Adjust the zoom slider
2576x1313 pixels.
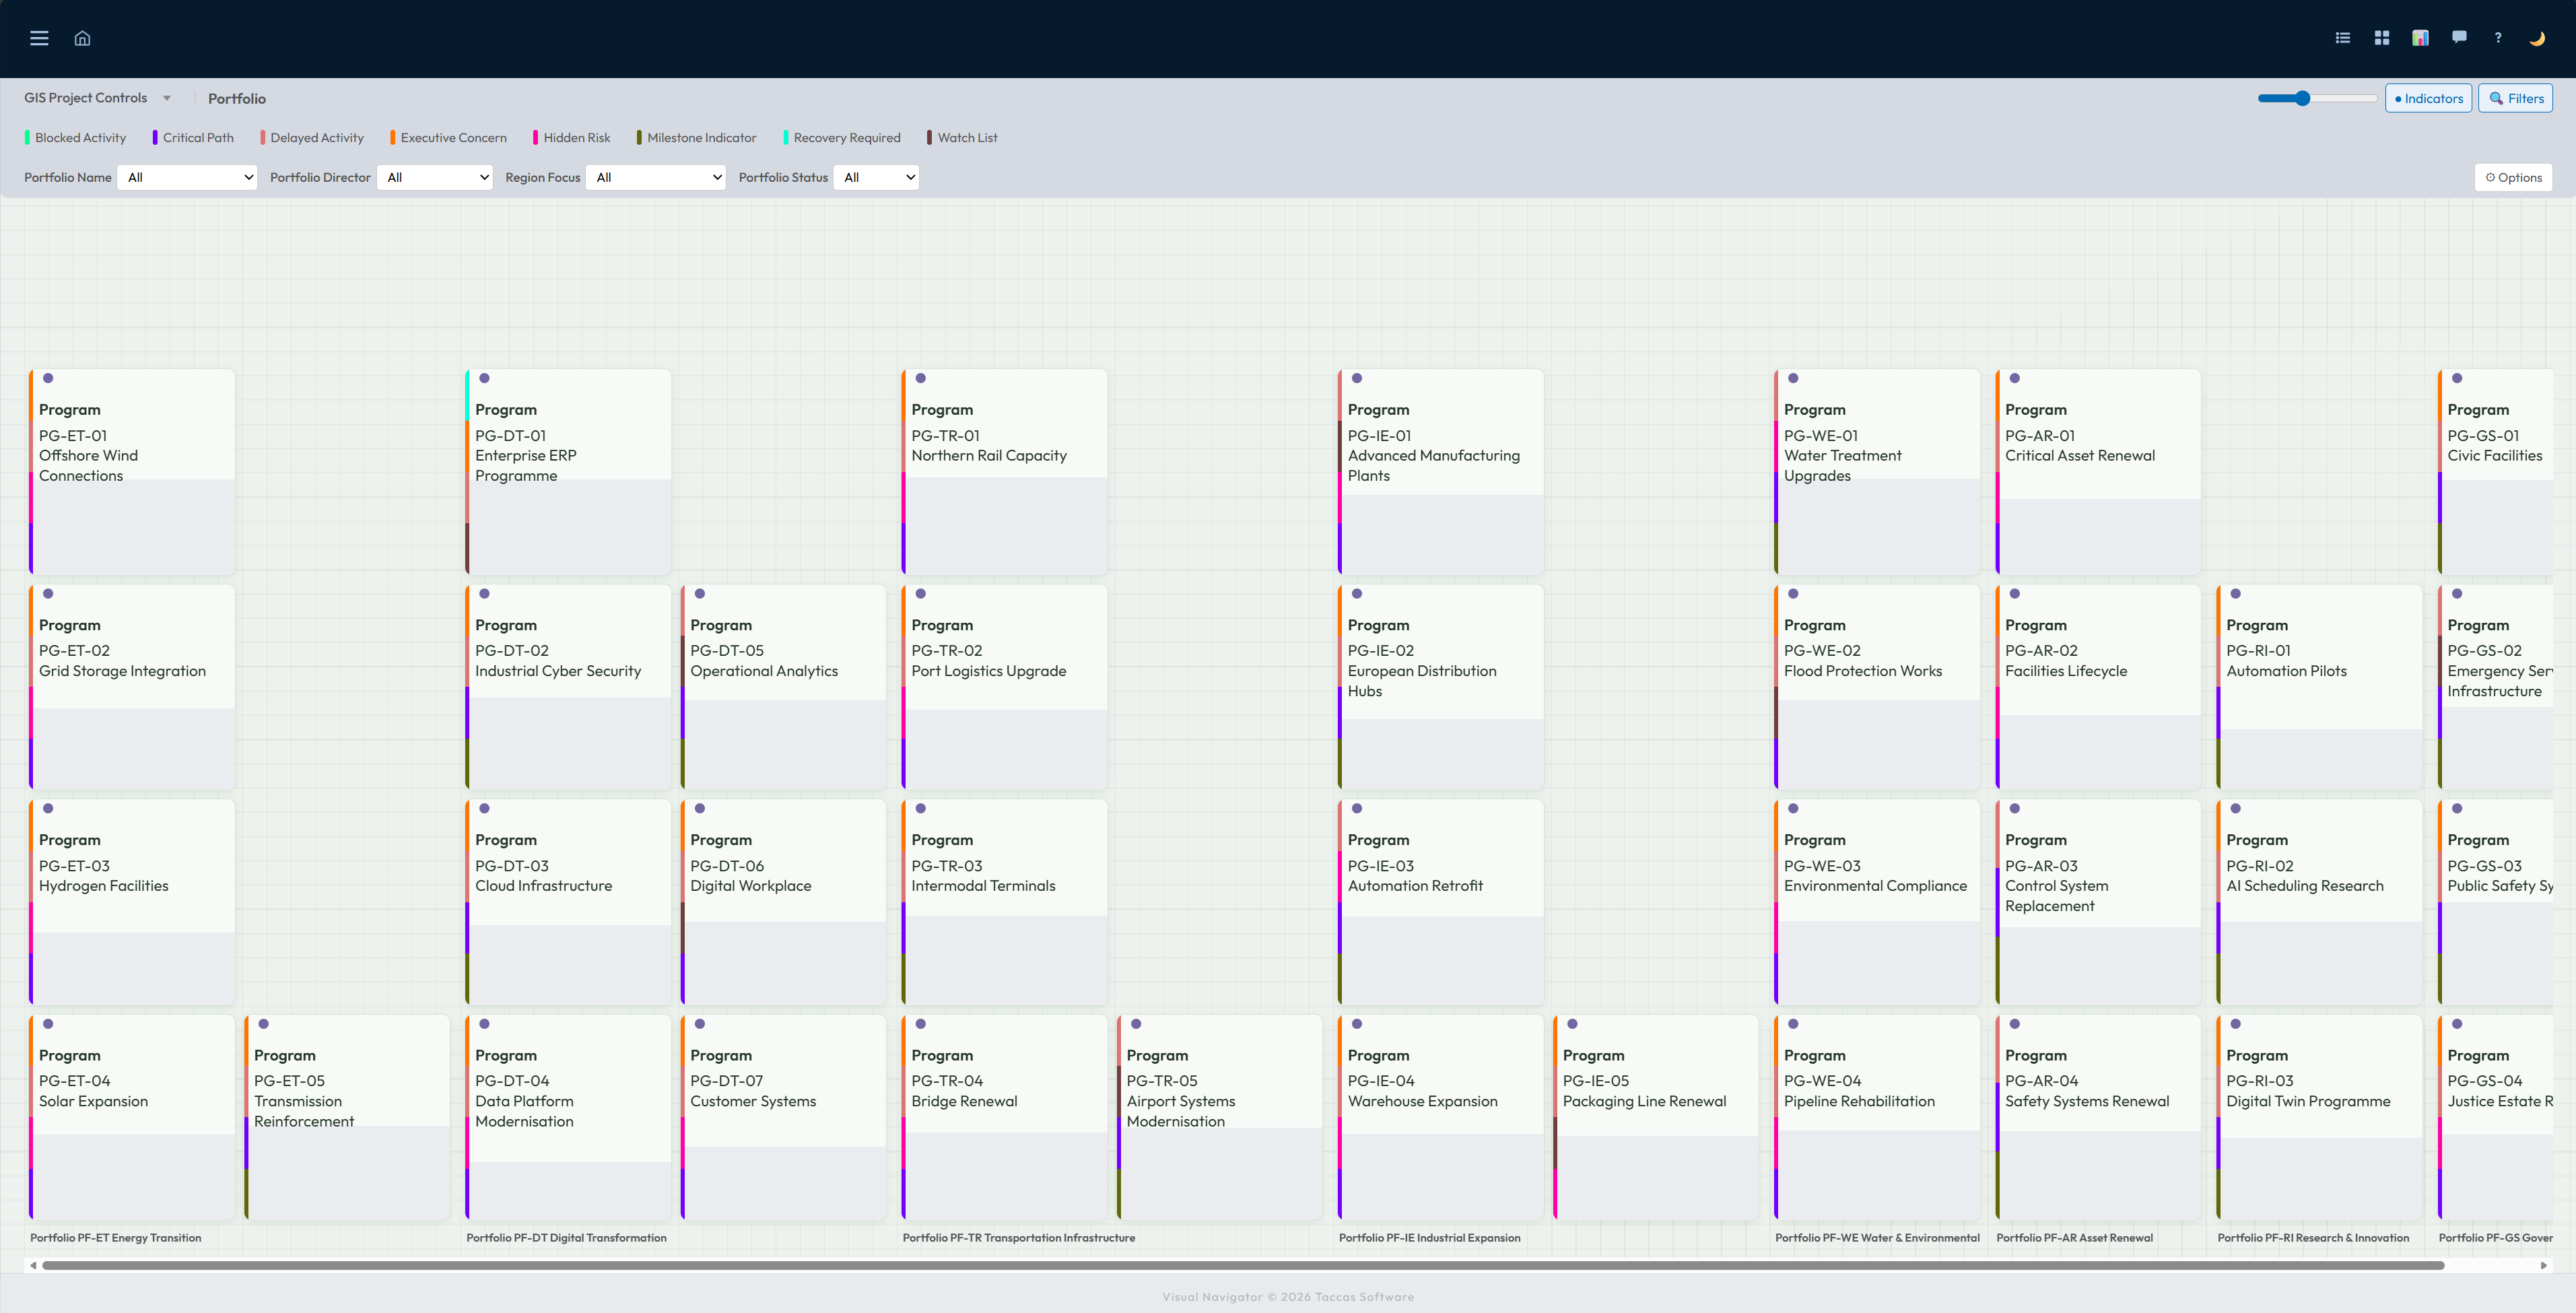click(2317, 98)
